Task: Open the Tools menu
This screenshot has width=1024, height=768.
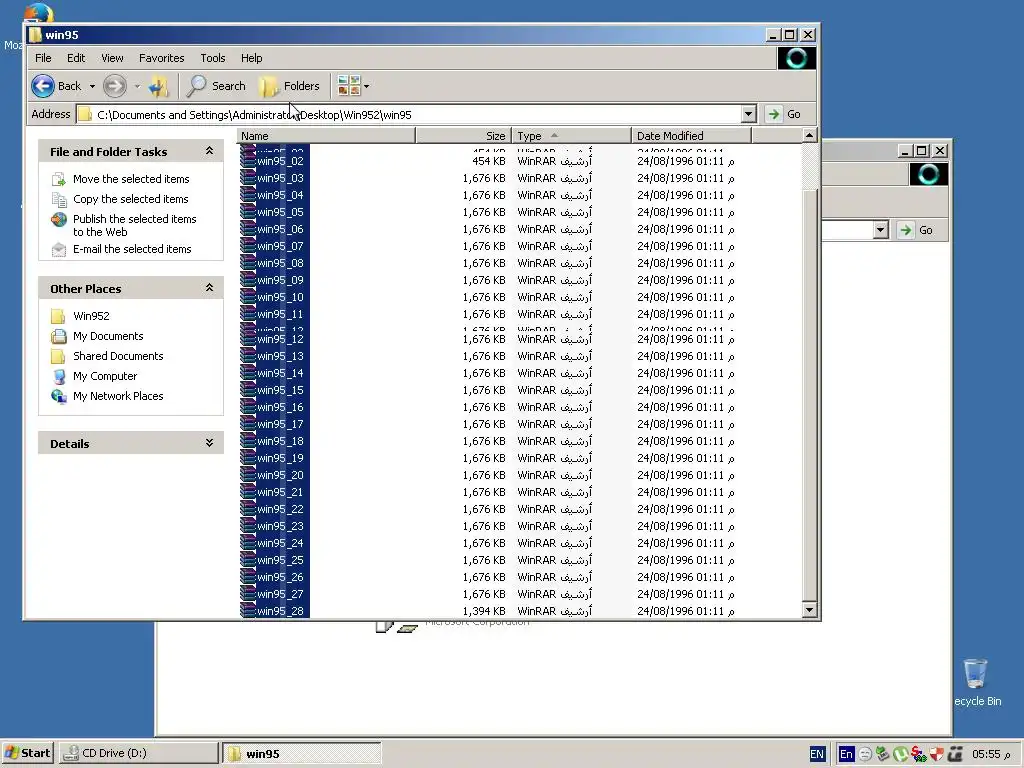Action: coord(212,58)
